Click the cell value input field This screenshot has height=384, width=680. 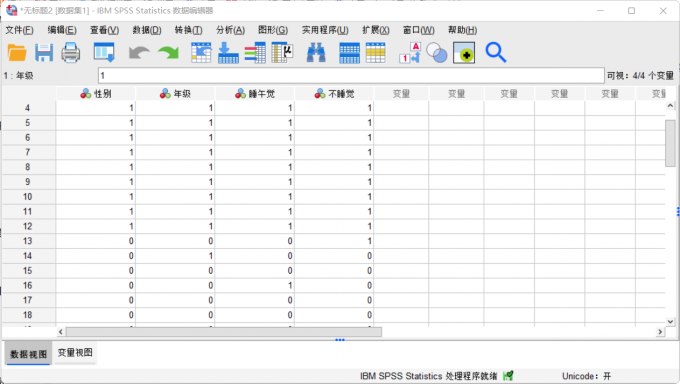tap(351, 75)
